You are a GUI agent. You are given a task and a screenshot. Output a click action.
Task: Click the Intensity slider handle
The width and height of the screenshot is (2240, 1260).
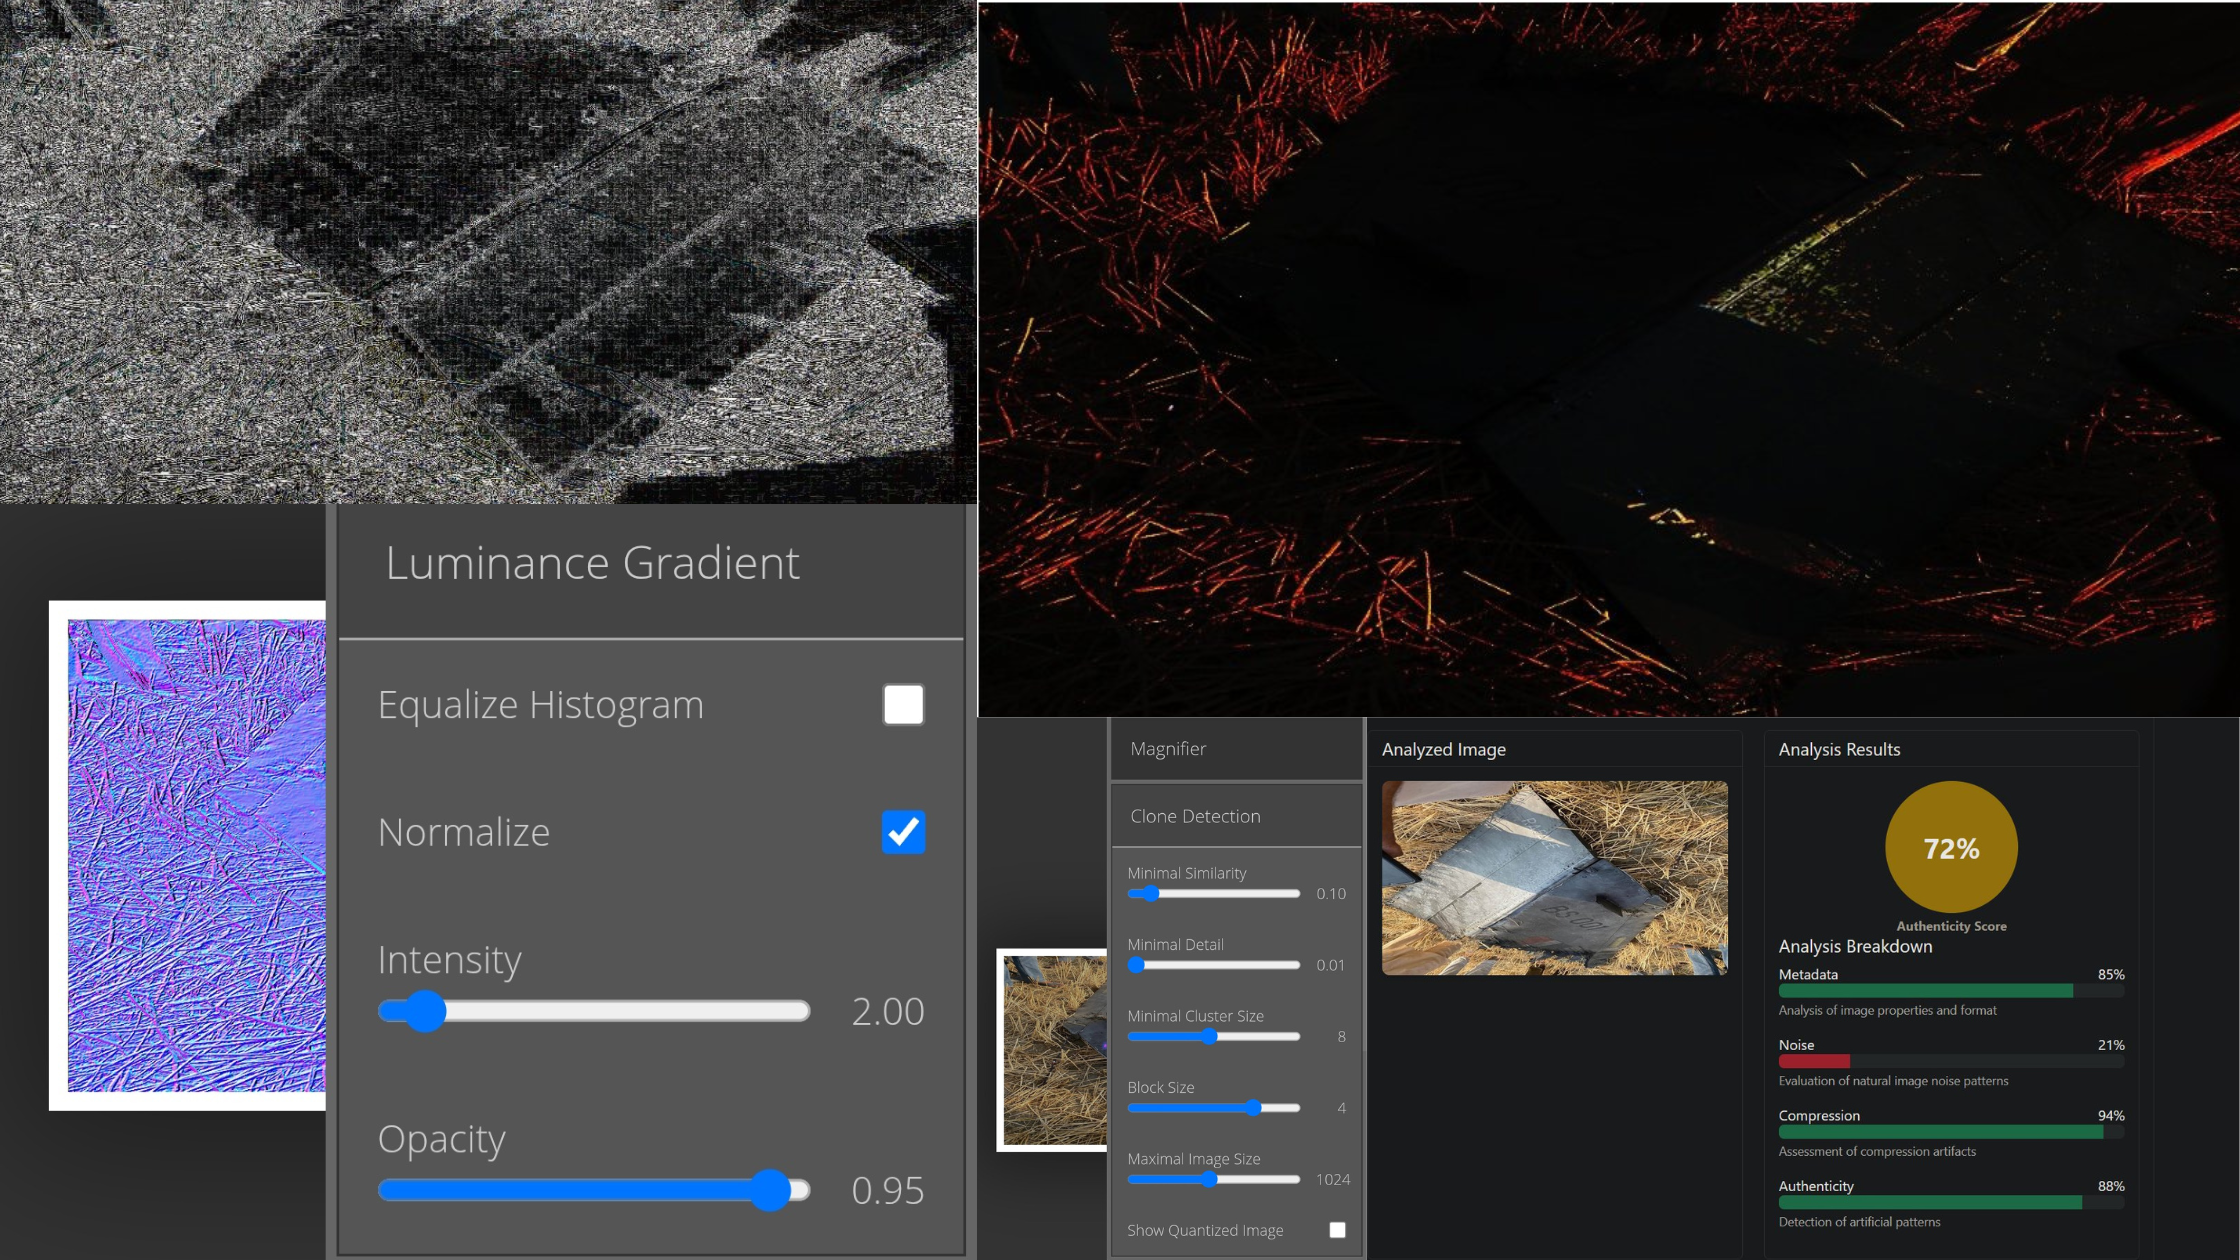[x=426, y=1011]
